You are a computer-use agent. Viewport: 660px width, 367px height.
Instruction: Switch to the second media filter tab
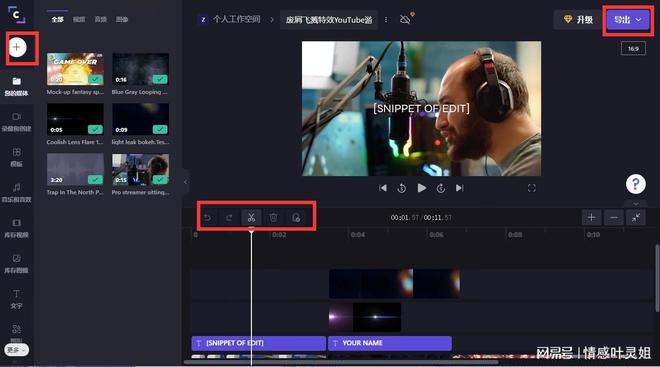click(x=79, y=19)
